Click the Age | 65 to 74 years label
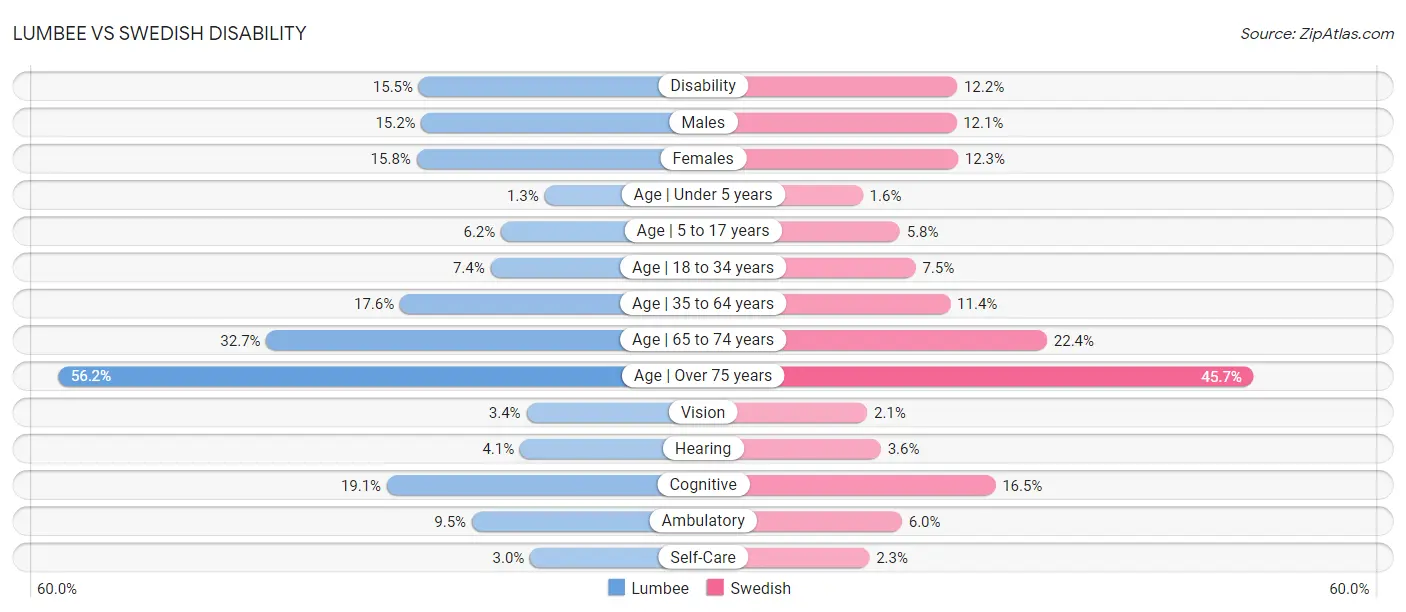This screenshot has height=612, width=1406. [703, 340]
